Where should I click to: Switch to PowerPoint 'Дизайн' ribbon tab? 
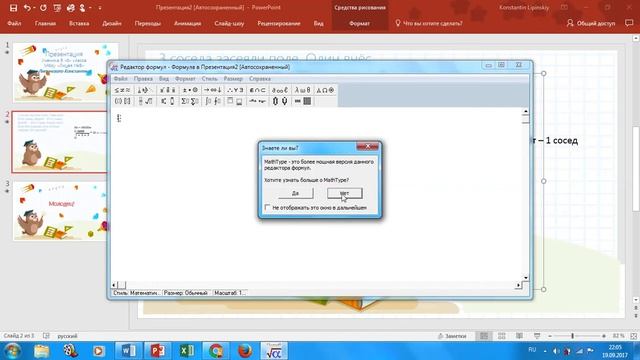[x=112, y=23]
